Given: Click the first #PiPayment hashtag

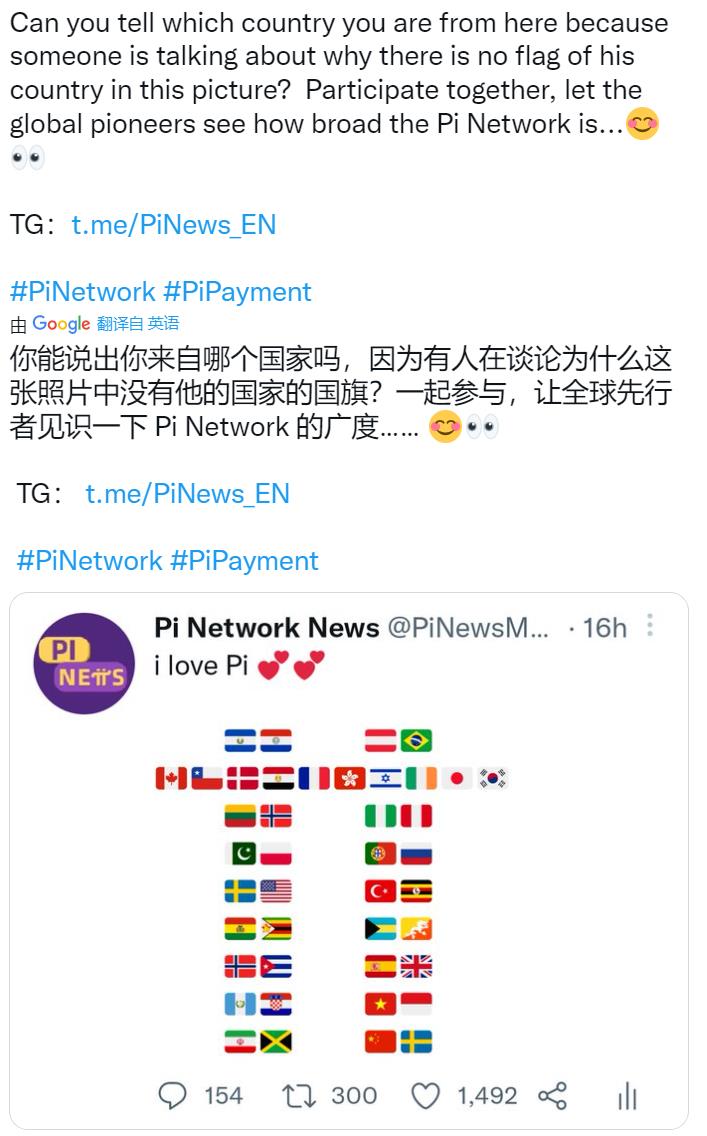Looking at the screenshot, I should 238,292.
